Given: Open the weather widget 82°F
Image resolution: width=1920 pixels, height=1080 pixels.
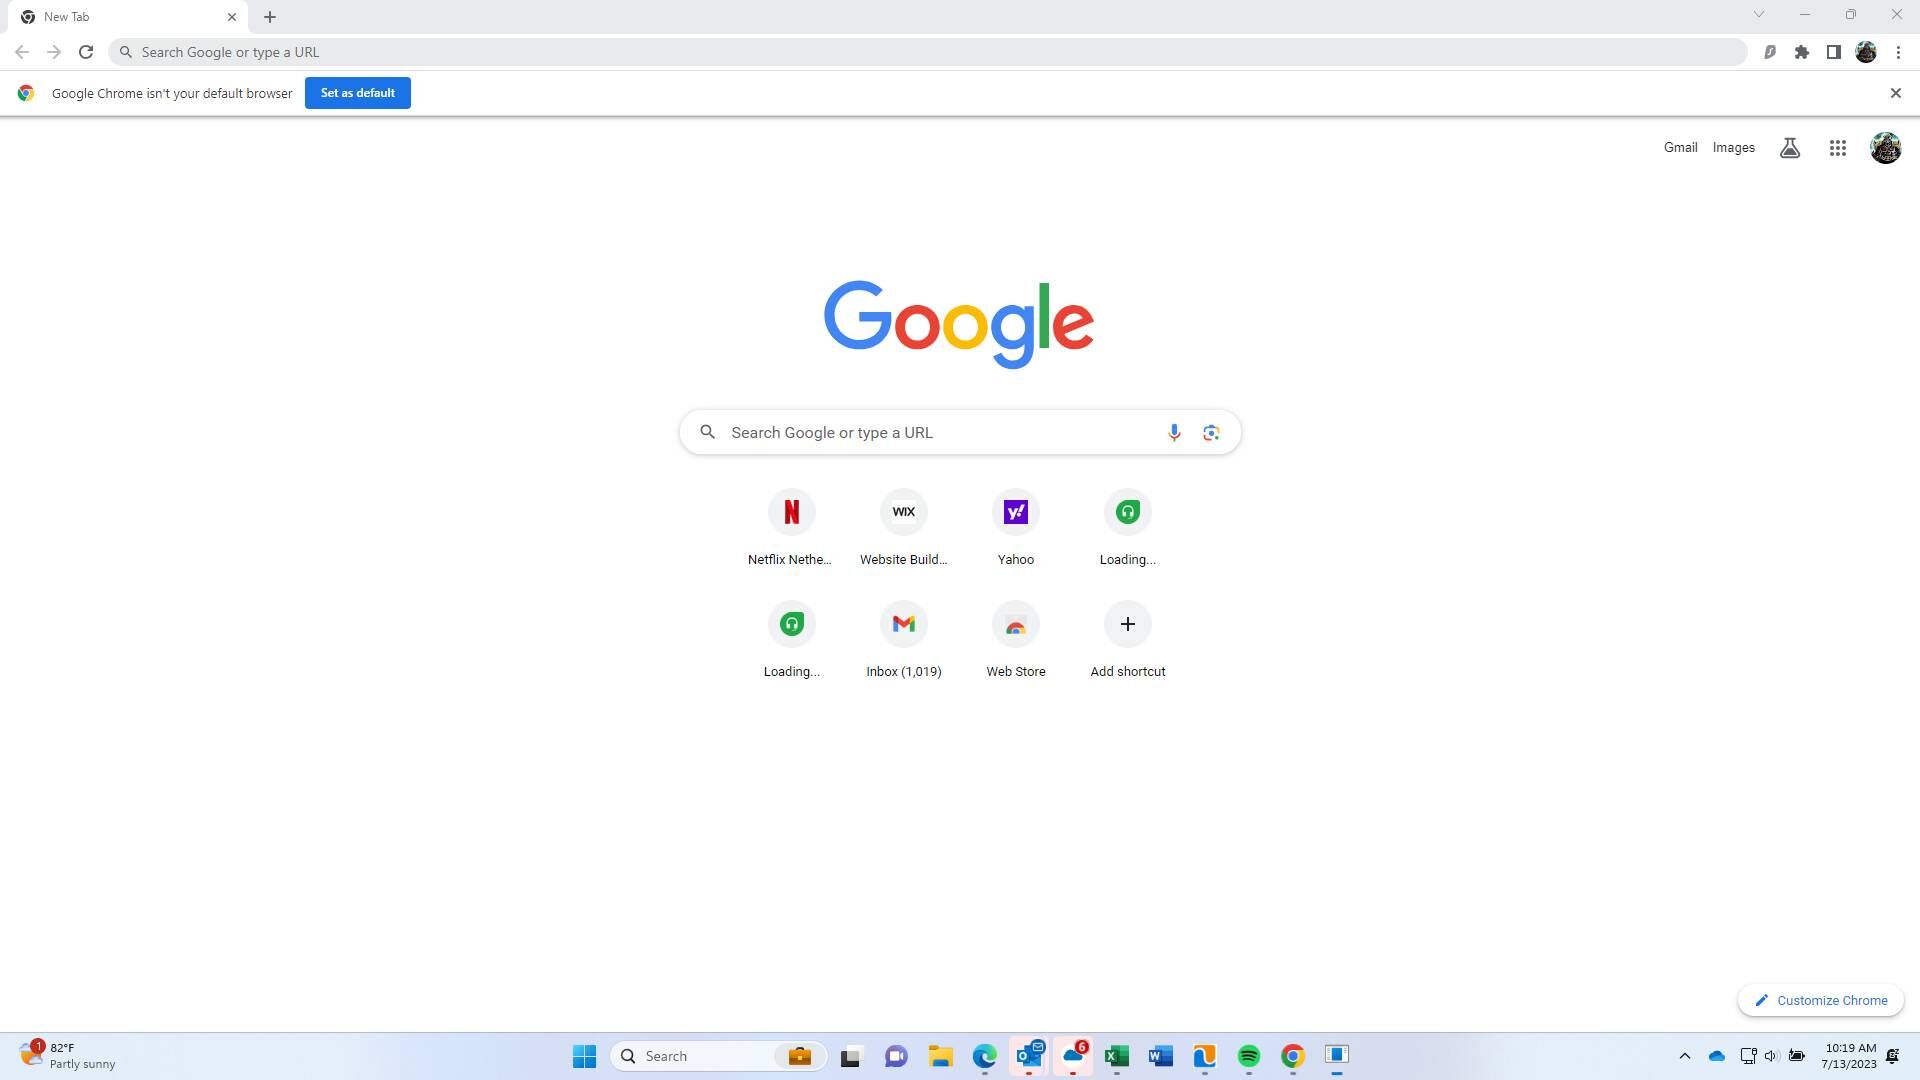Looking at the screenshot, I should (x=68, y=1056).
